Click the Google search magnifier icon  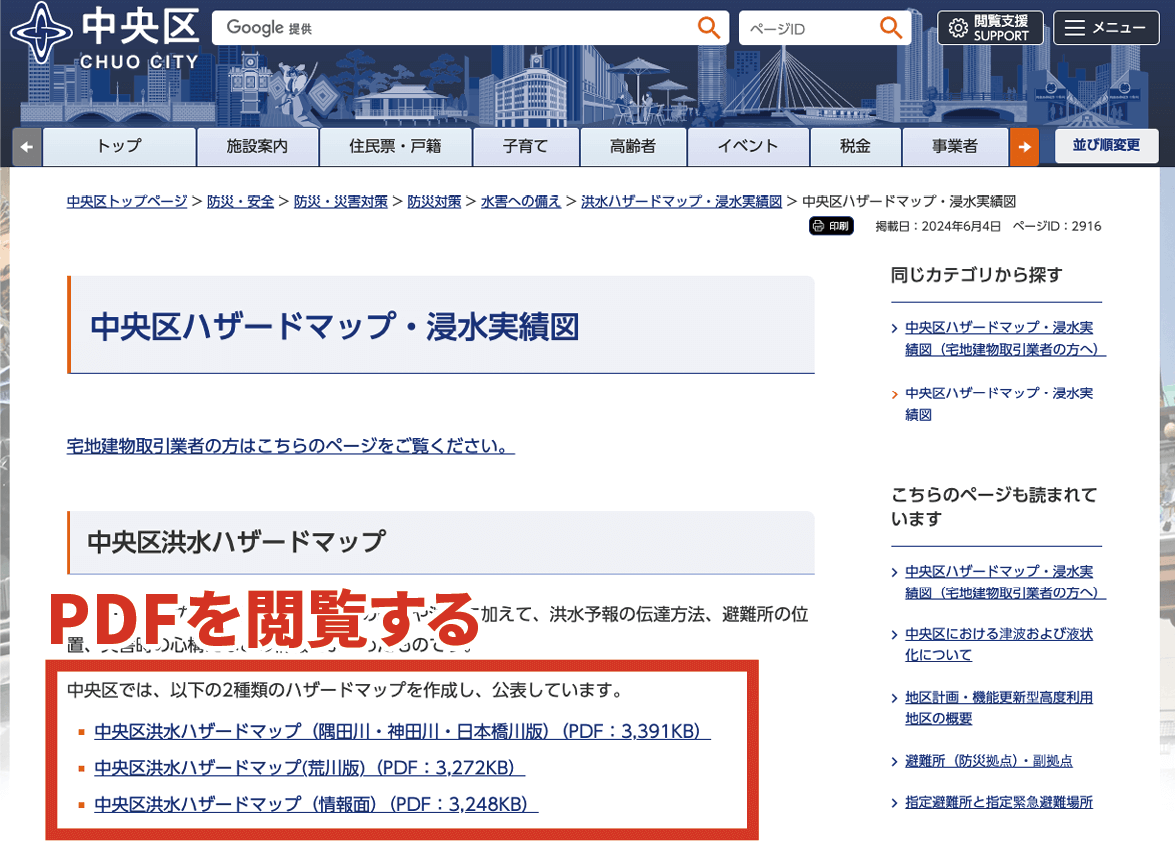(709, 27)
